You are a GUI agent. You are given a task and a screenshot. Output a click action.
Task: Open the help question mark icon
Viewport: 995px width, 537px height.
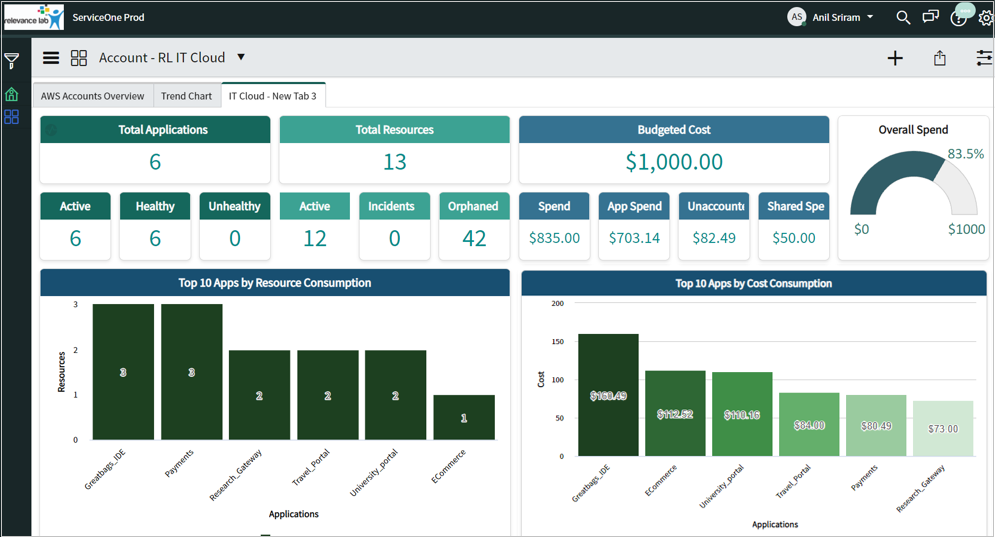958,18
